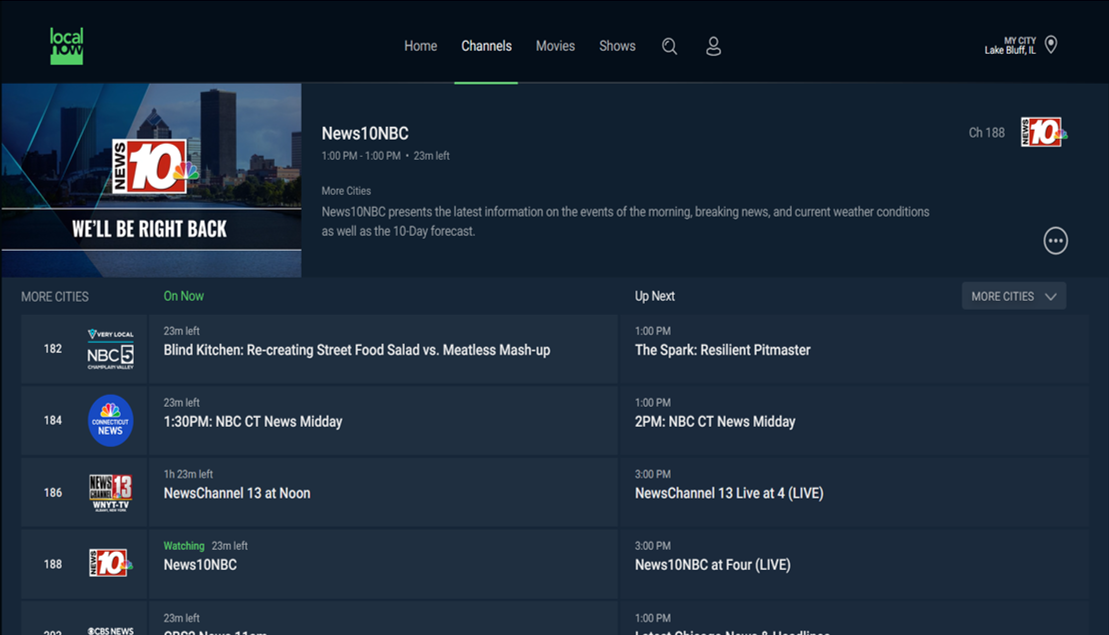Viewport: 1109px width, 635px height.
Task: Select the NewsChannel 13 WNYT-TV logo
Action: [110, 492]
